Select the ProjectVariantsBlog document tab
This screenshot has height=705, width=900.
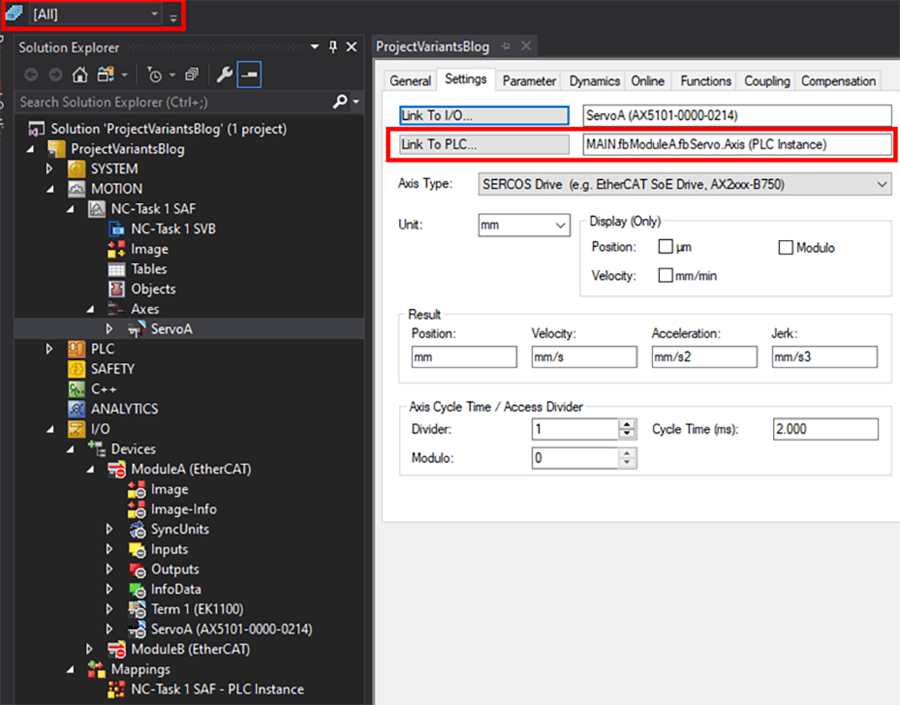432,47
